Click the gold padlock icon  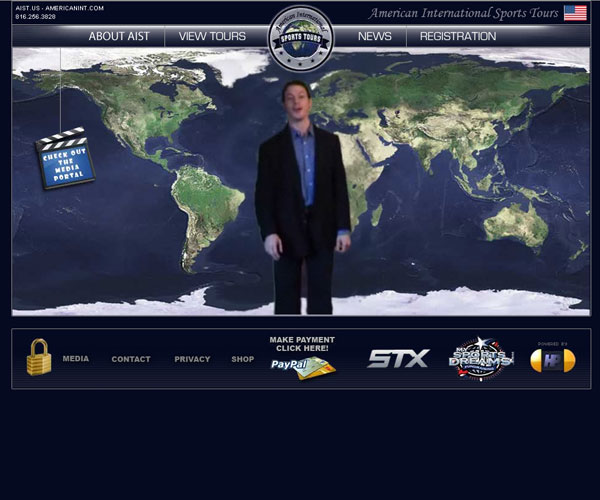point(39,357)
